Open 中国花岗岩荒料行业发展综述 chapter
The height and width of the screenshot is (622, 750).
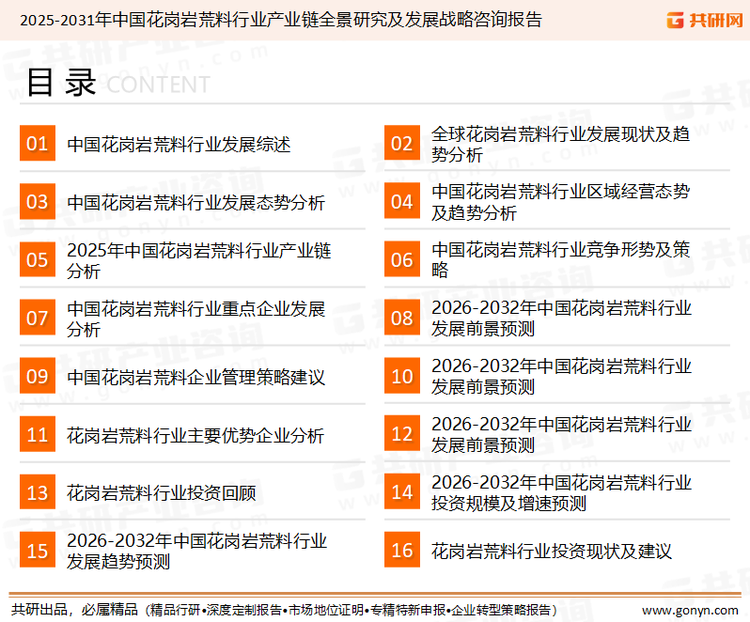[178, 145]
